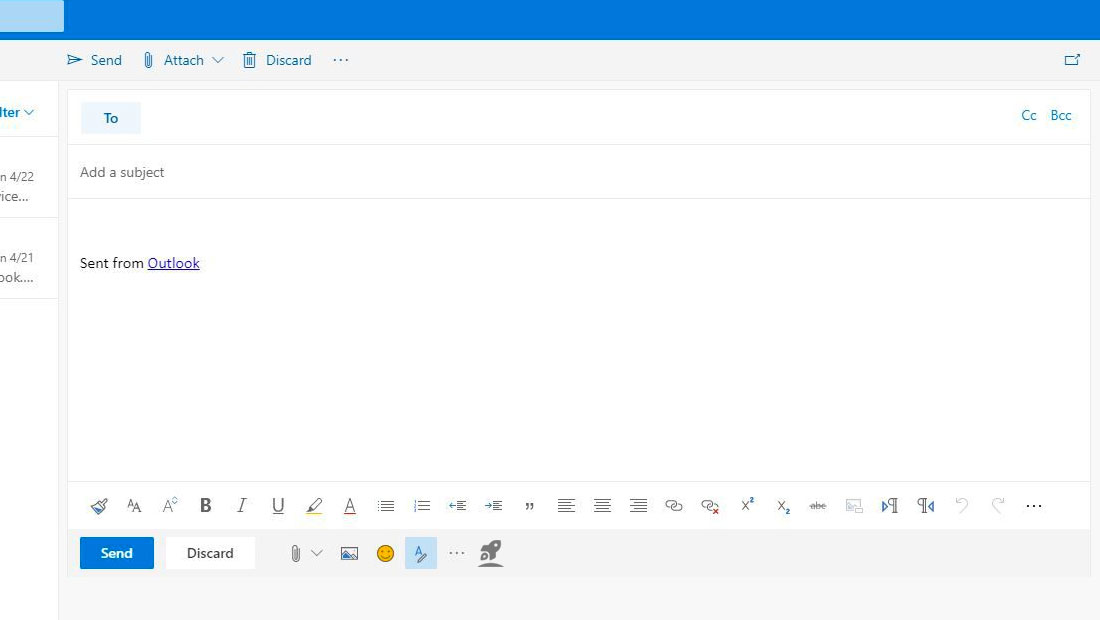The width and height of the screenshot is (1100, 620).
Task: Apply quote formatting
Action: click(530, 506)
